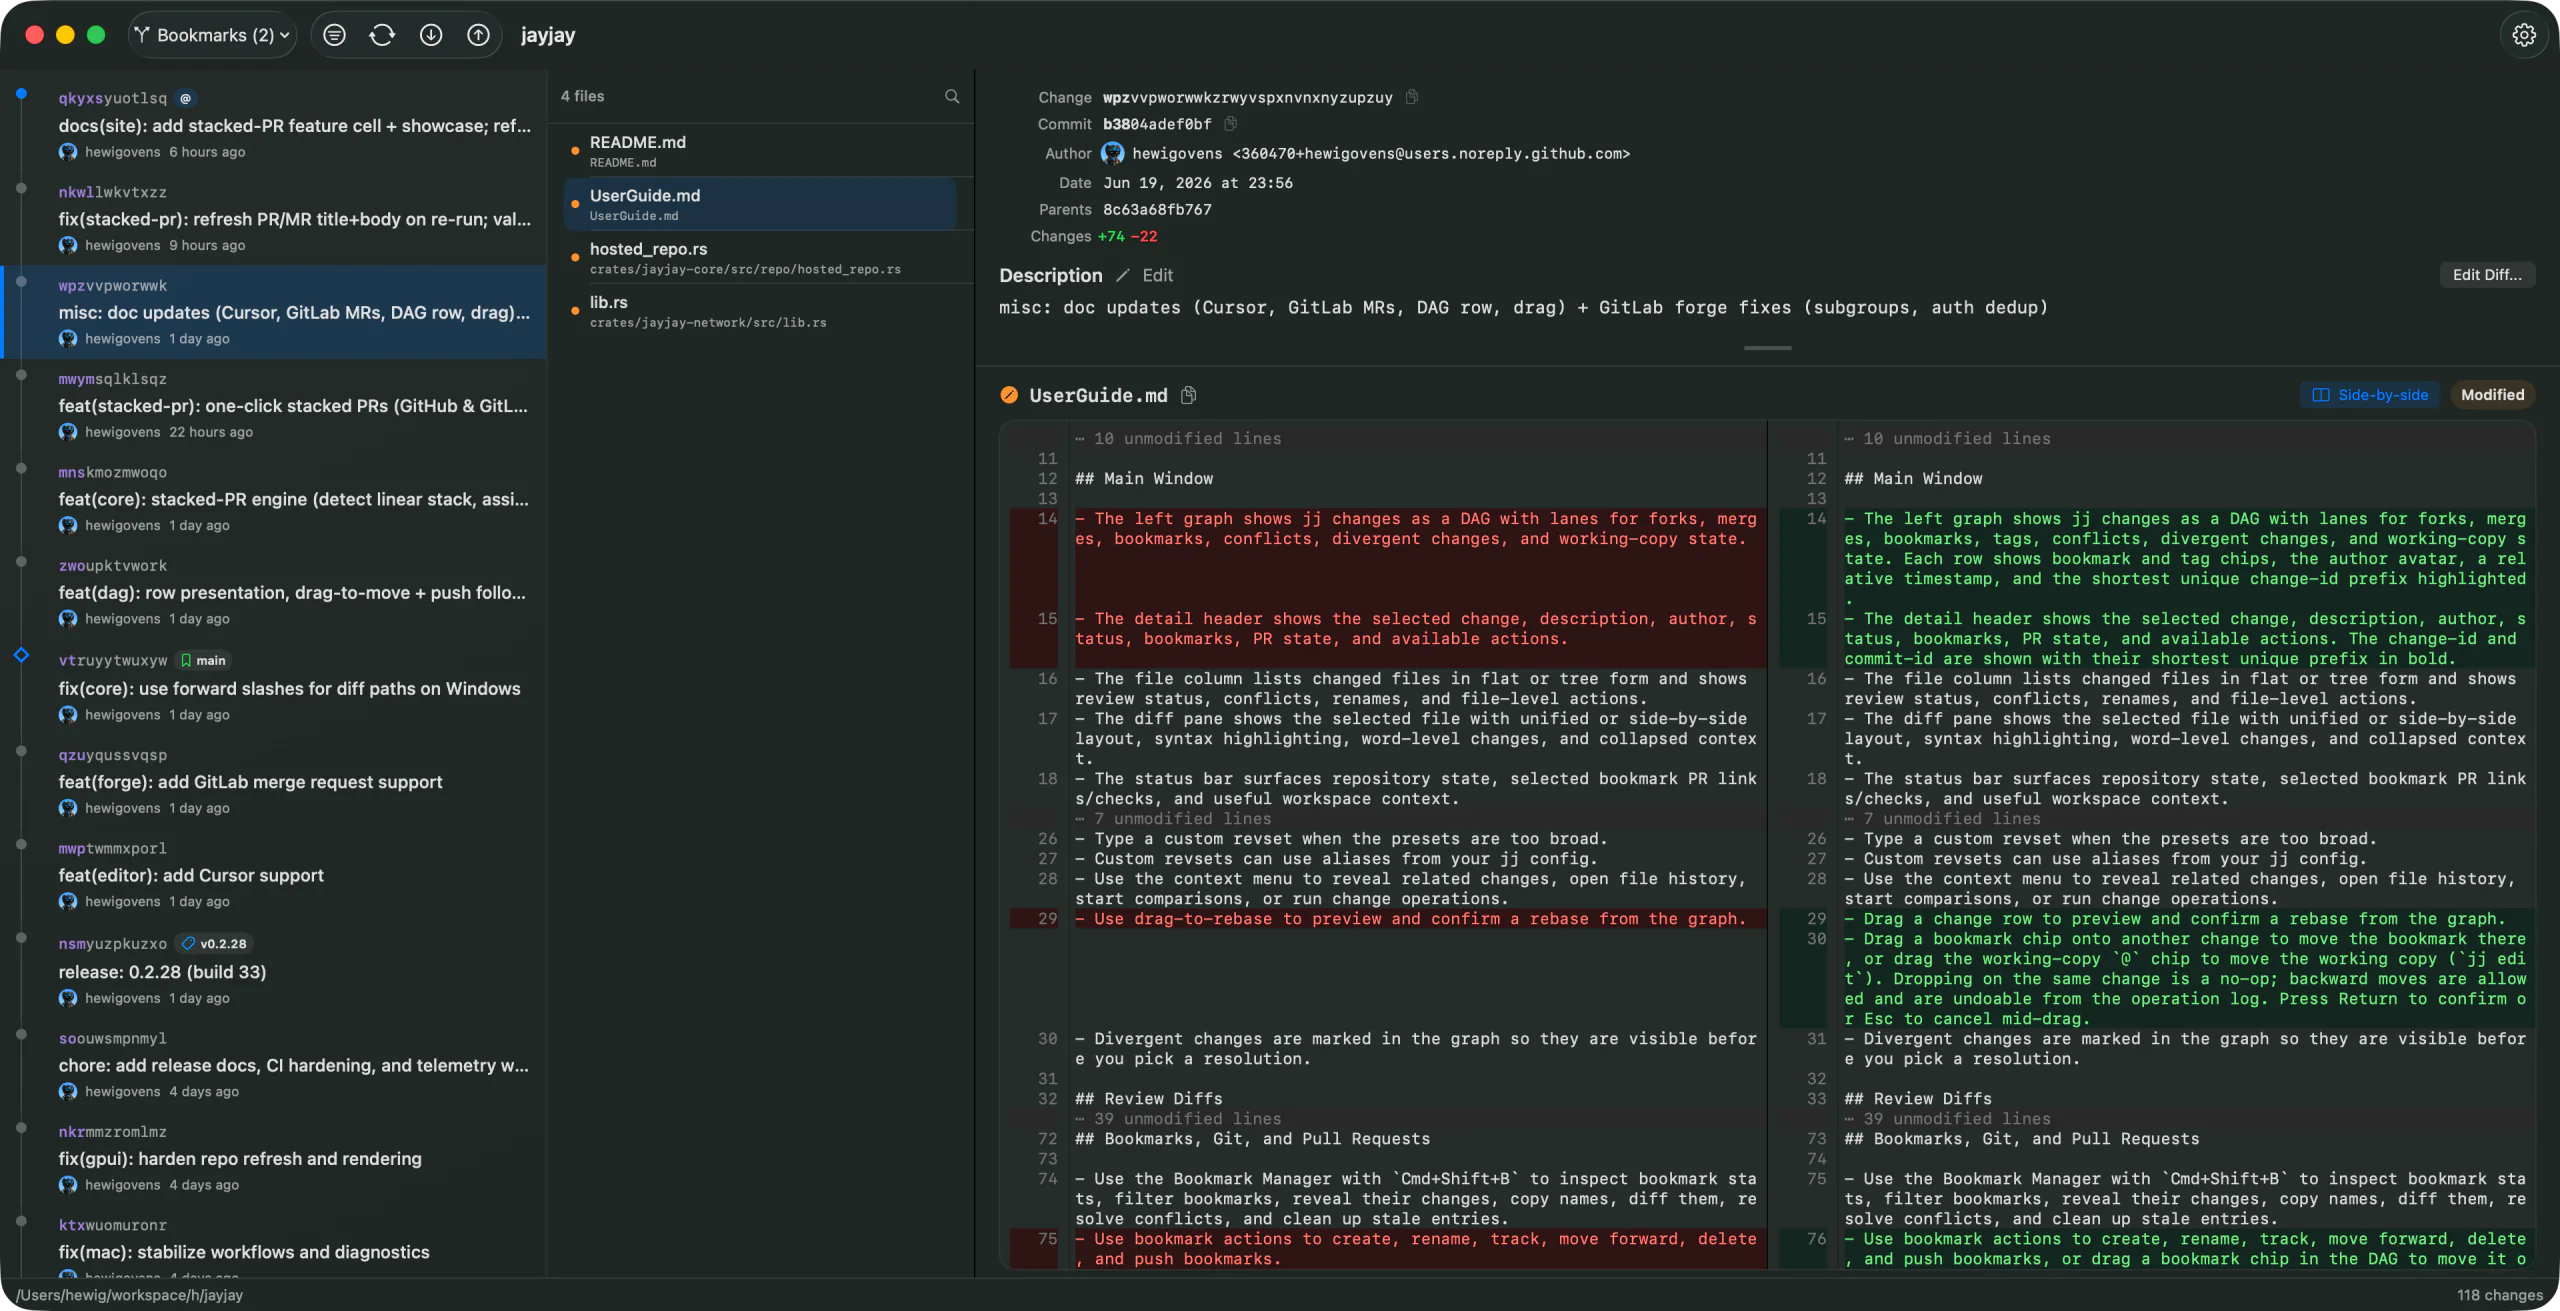Select lib.rs in the file list
2560x1311 pixels.
(x=760, y=311)
